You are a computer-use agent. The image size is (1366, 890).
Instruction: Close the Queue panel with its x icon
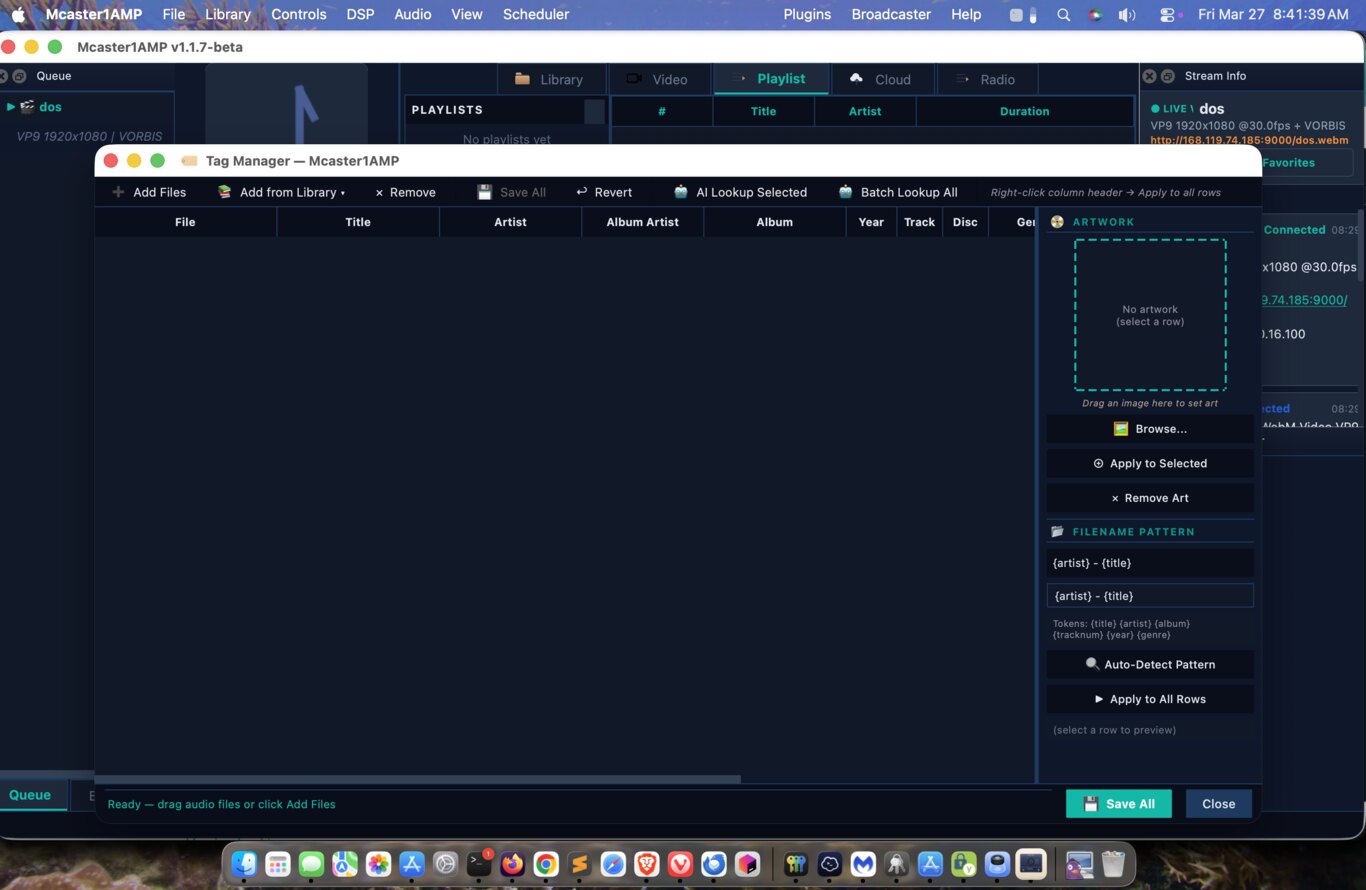point(3,76)
